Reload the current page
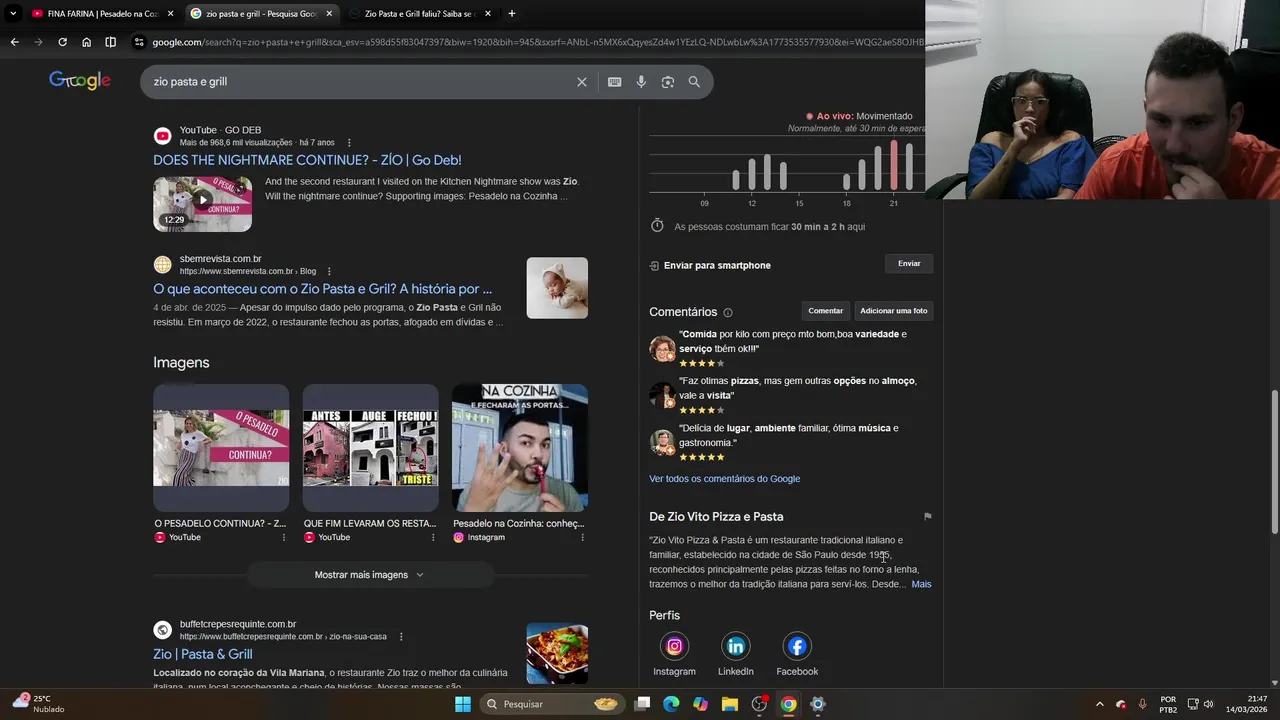This screenshot has height=720, width=1280. 62,42
